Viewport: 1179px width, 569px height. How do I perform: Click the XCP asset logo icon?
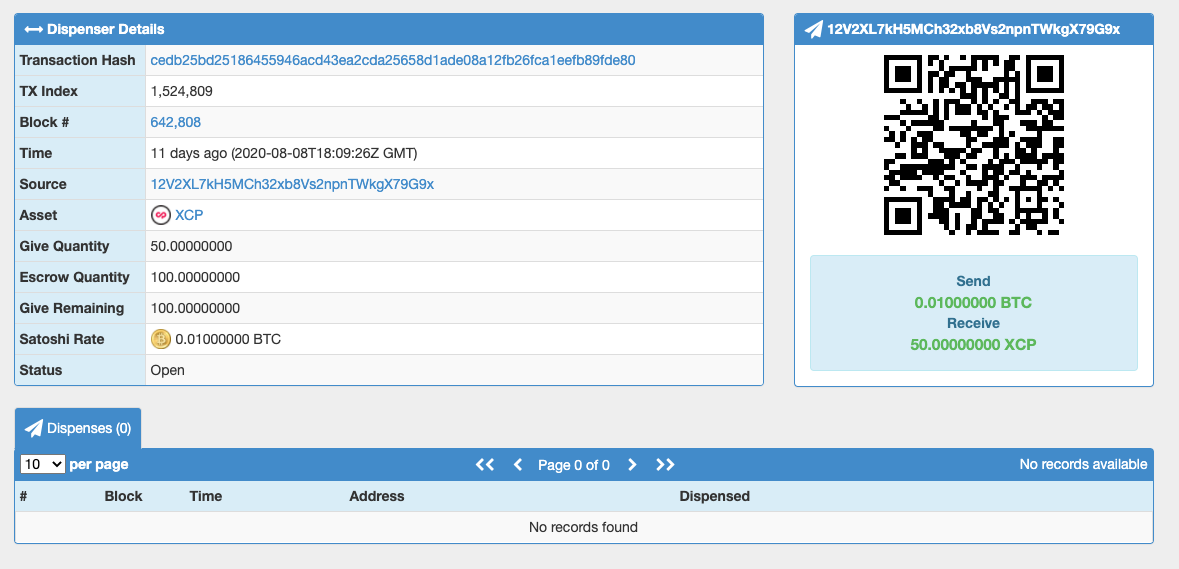(160, 215)
